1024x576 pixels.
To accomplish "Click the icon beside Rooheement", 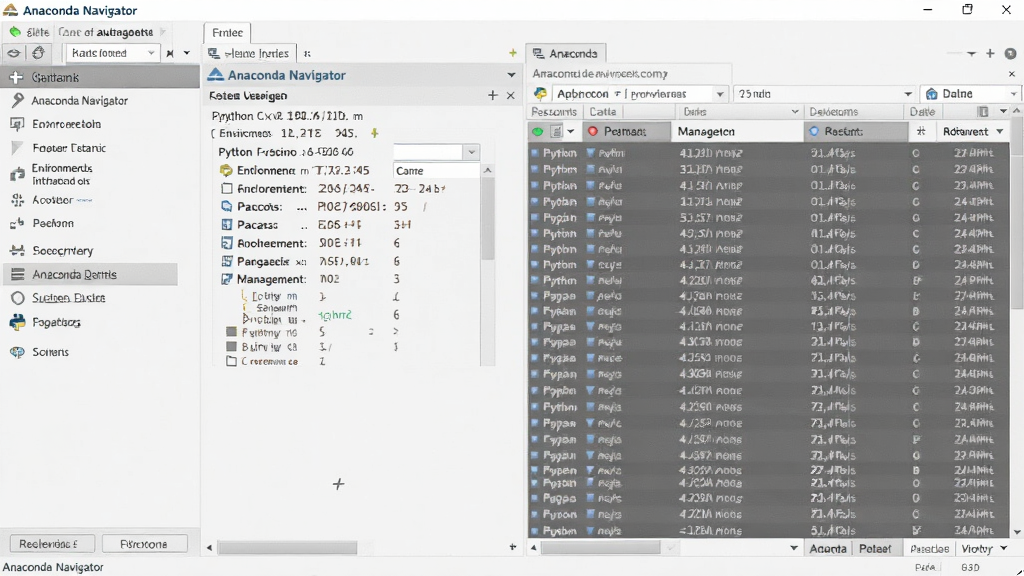I will [x=227, y=243].
